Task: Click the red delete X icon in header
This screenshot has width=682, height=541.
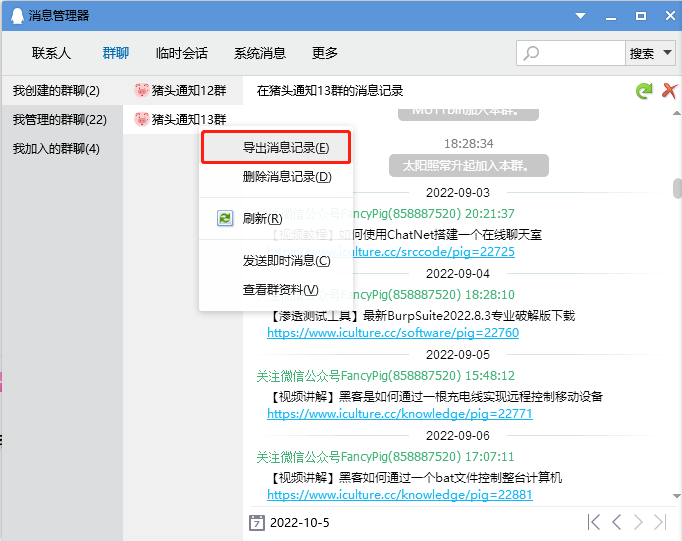Action: tap(669, 91)
